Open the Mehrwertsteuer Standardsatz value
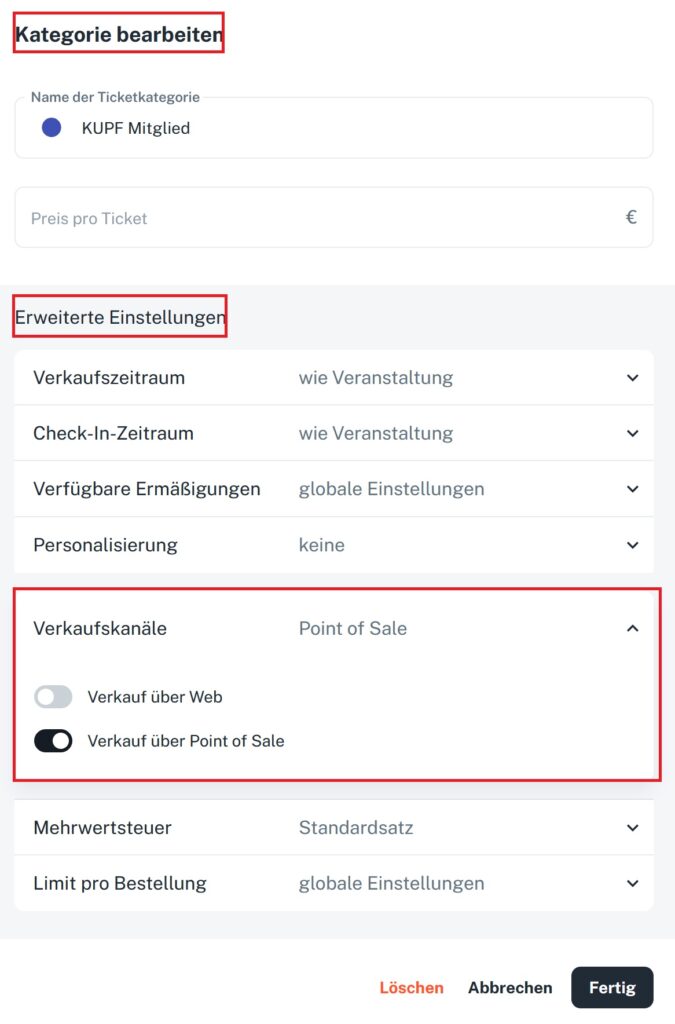The image size is (675, 1024). point(356,827)
